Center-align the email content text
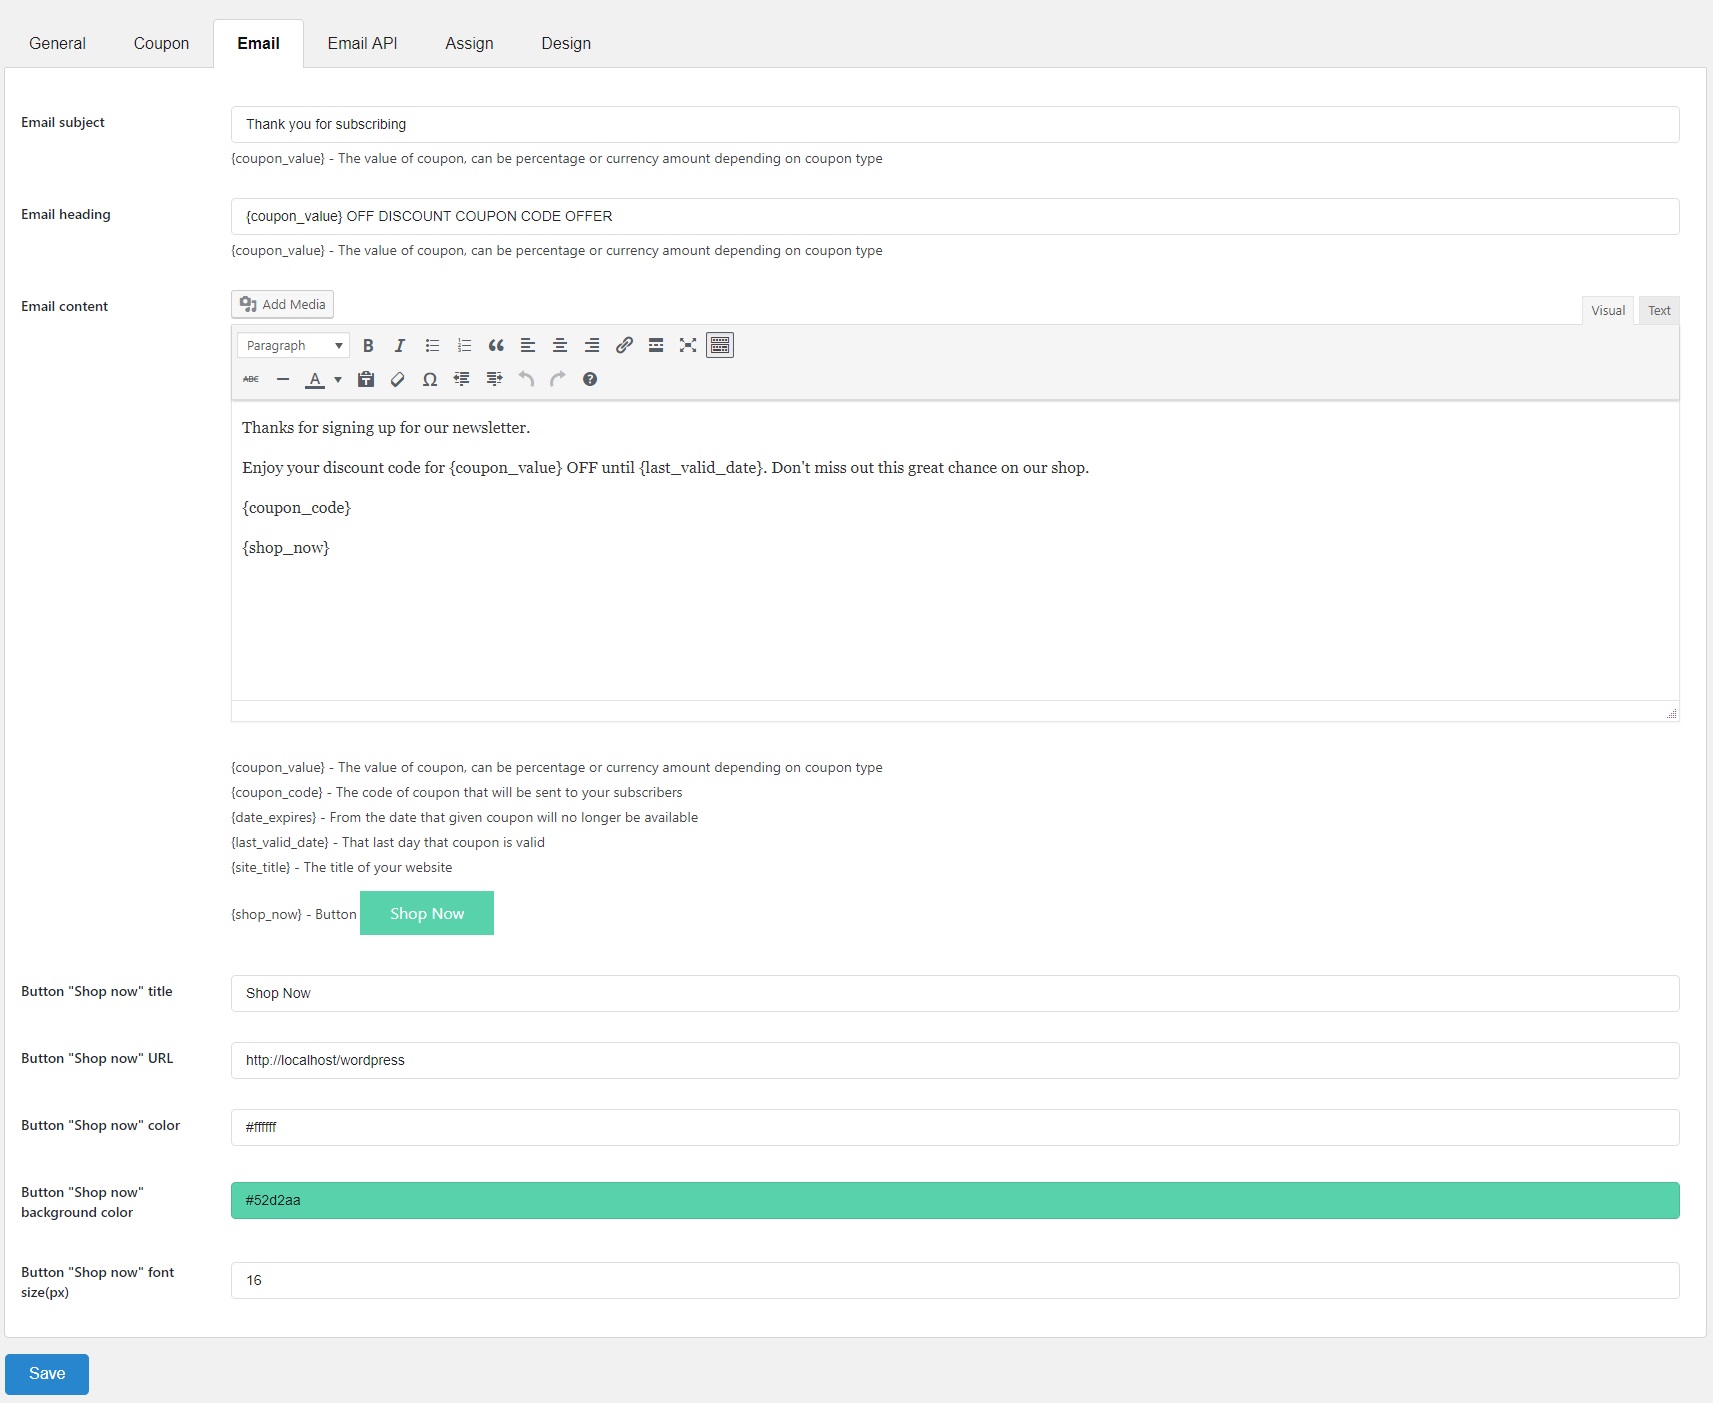Screen dimensions: 1713x1403 560,346
